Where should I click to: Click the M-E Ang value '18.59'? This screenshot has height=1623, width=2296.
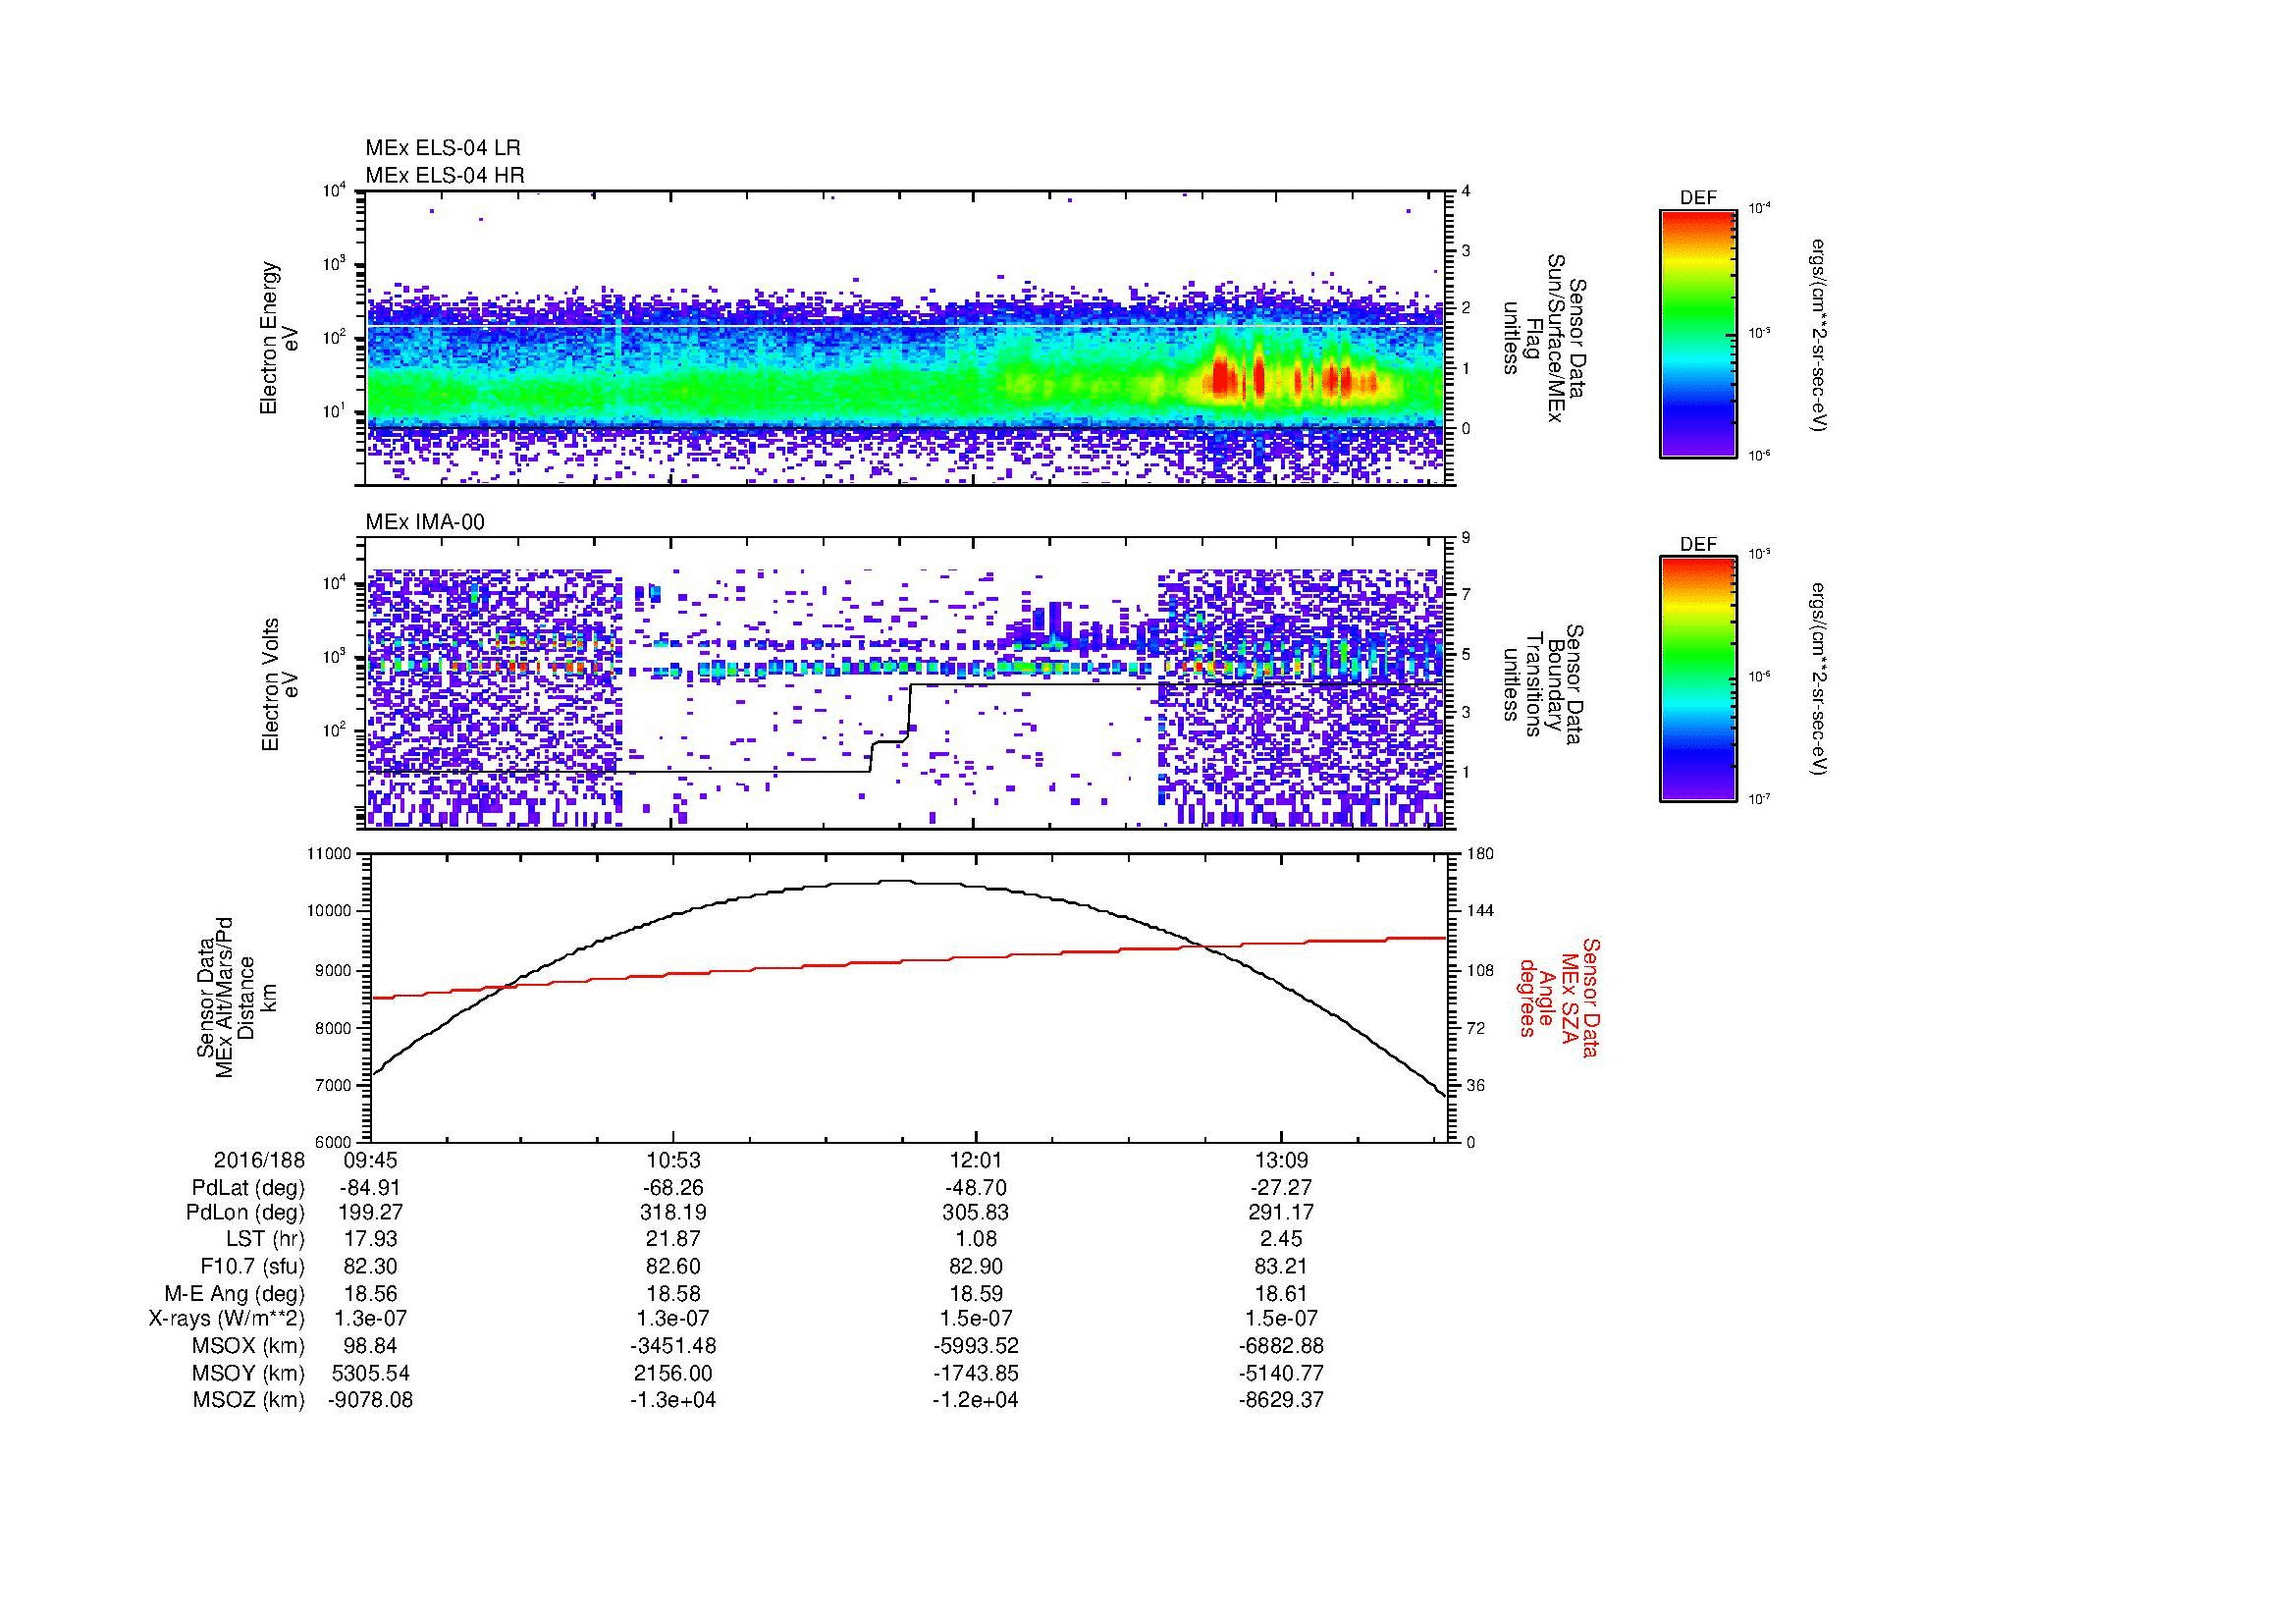tap(975, 1294)
